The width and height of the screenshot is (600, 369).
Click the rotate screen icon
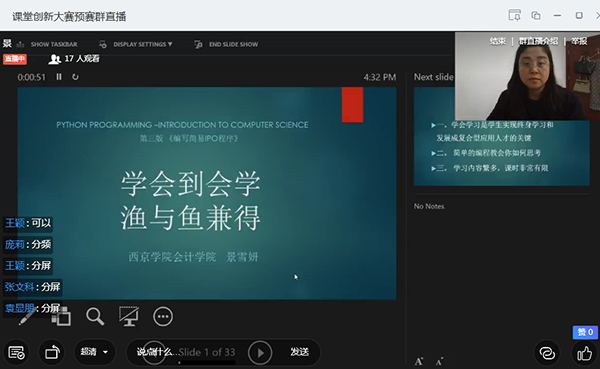[52, 353]
